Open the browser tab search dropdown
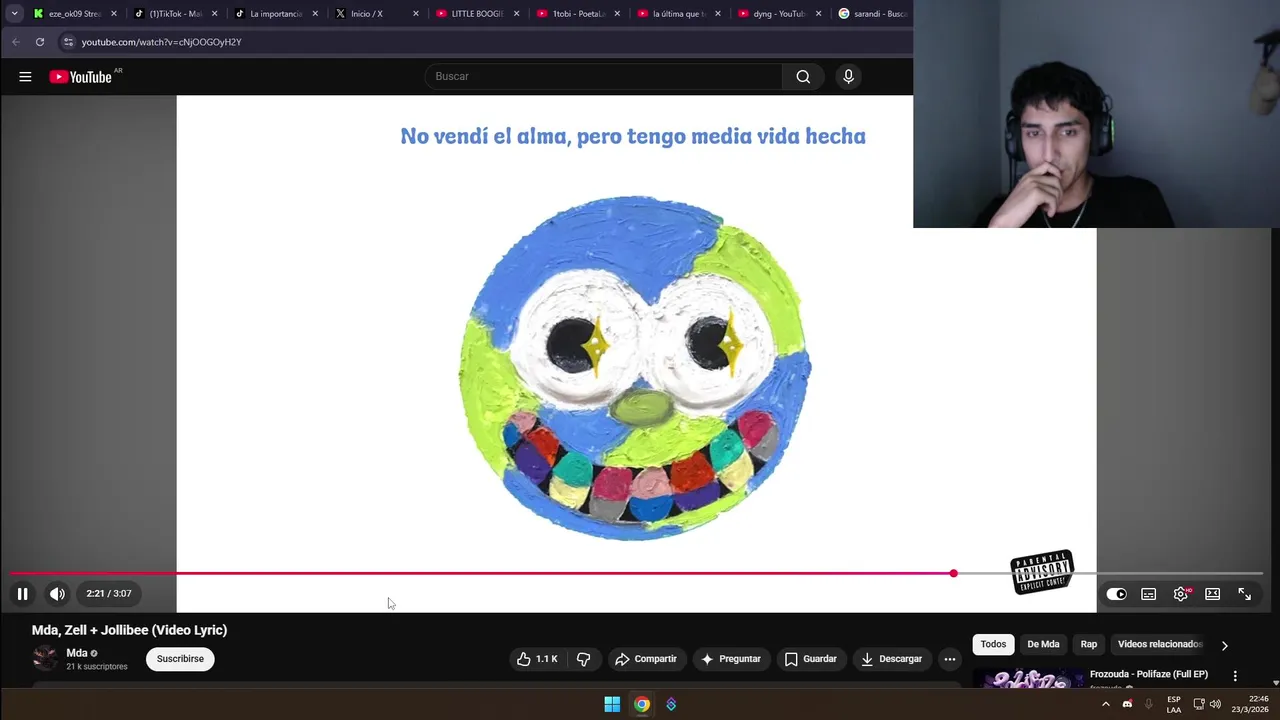Screen dimensions: 1280x720 (x=14, y=14)
